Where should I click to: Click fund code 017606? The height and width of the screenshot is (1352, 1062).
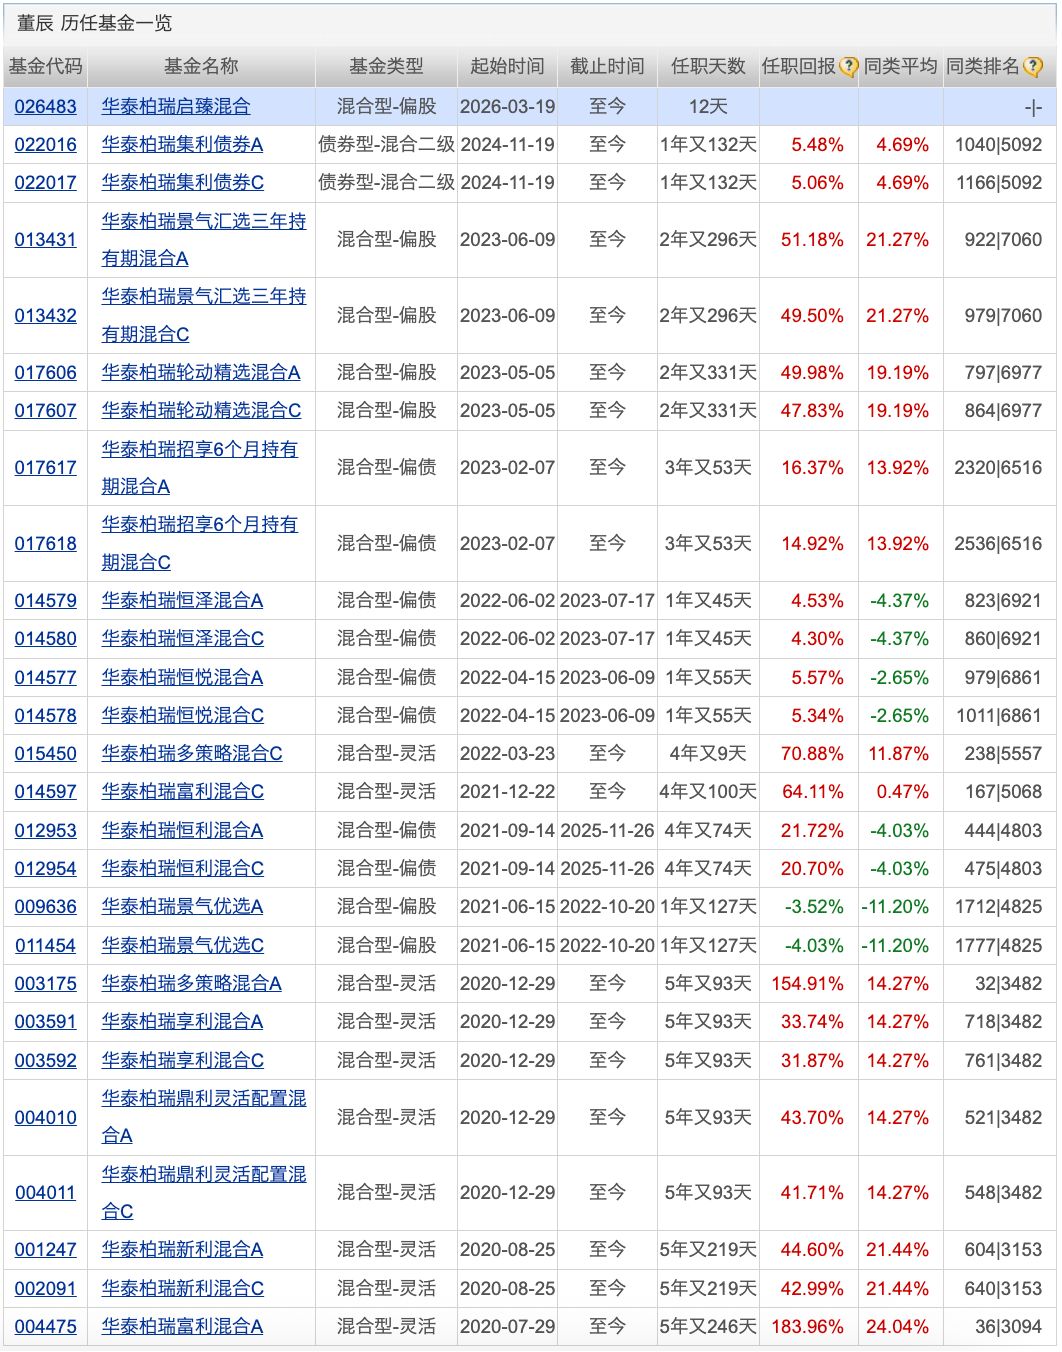(x=45, y=373)
